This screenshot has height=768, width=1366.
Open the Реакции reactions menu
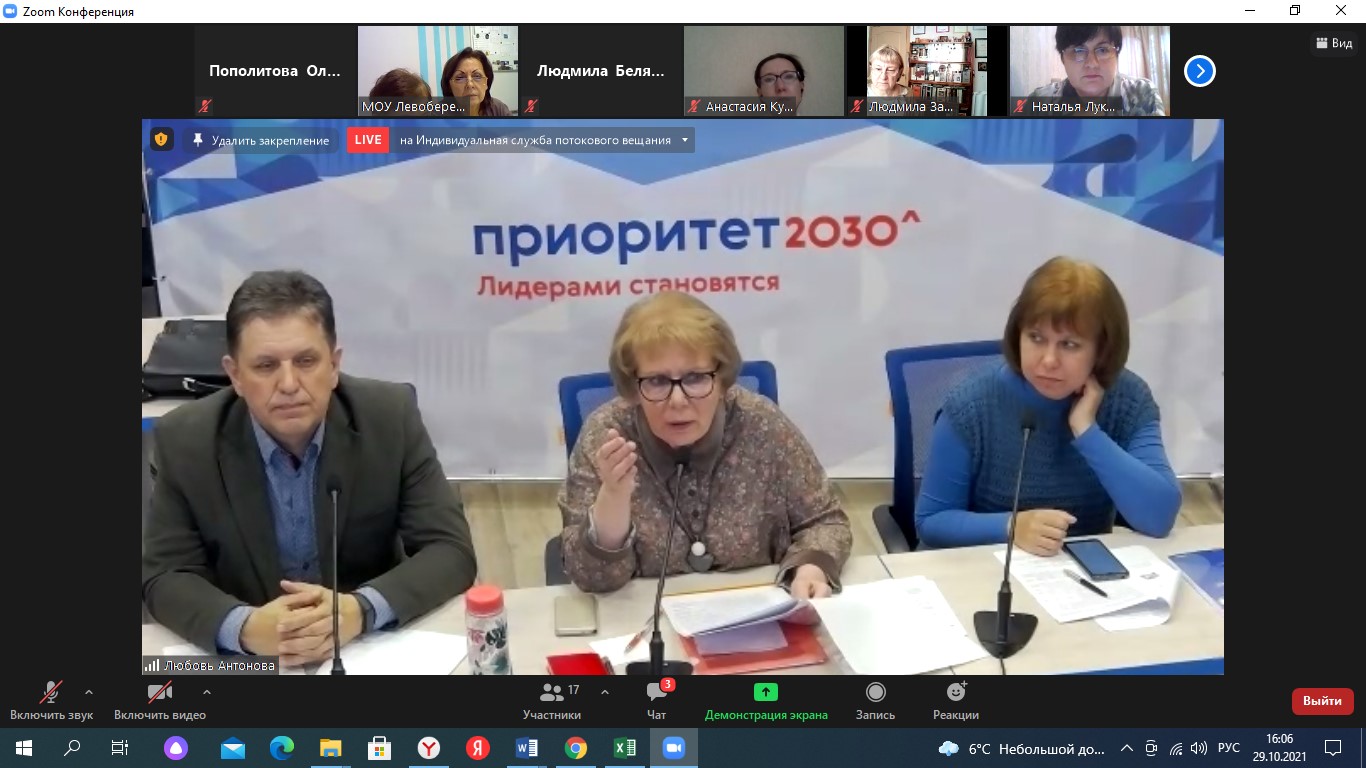[x=956, y=701]
